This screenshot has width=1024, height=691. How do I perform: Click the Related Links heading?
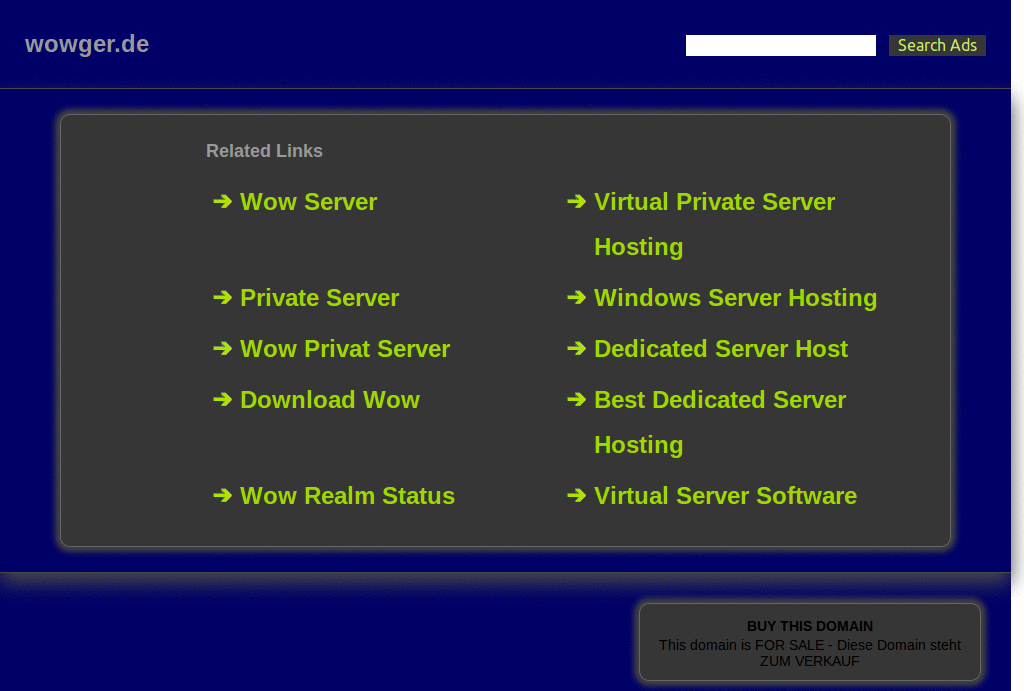[264, 151]
